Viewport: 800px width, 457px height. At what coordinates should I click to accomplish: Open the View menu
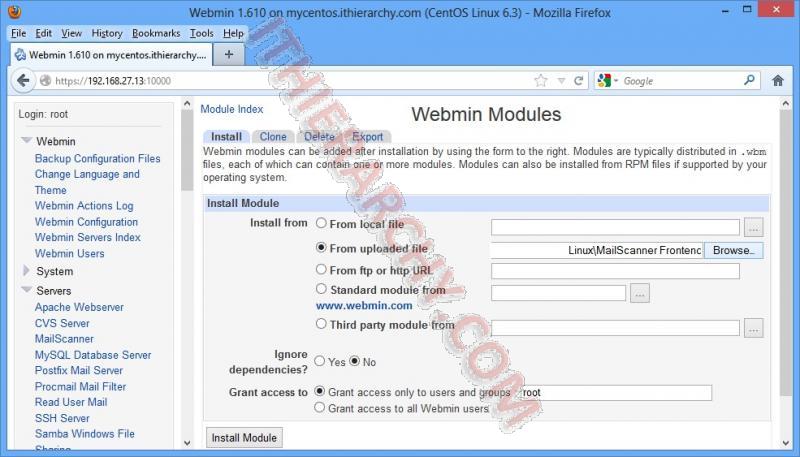[x=71, y=33]
